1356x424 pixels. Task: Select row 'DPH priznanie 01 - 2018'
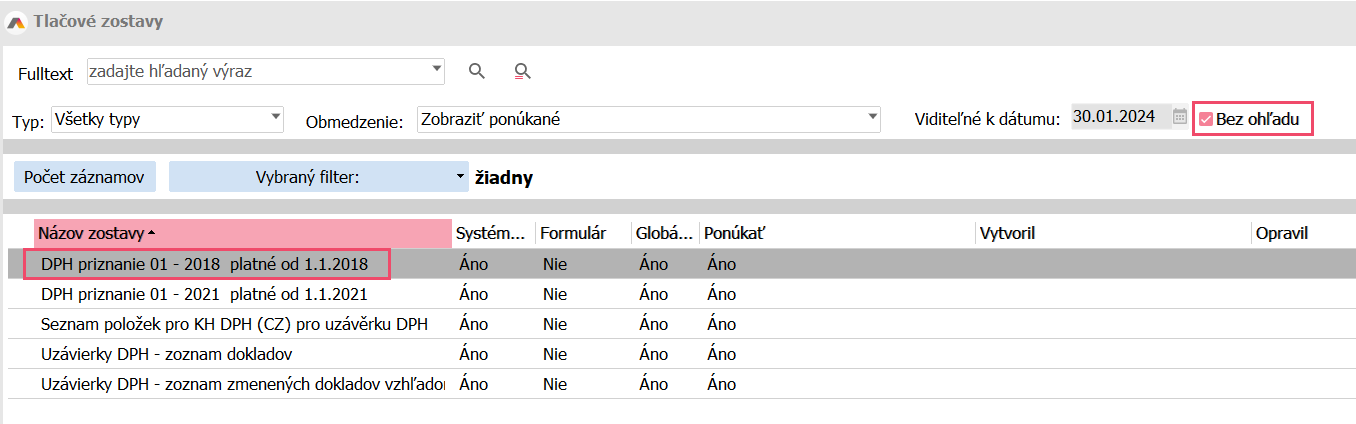(204, 265)
